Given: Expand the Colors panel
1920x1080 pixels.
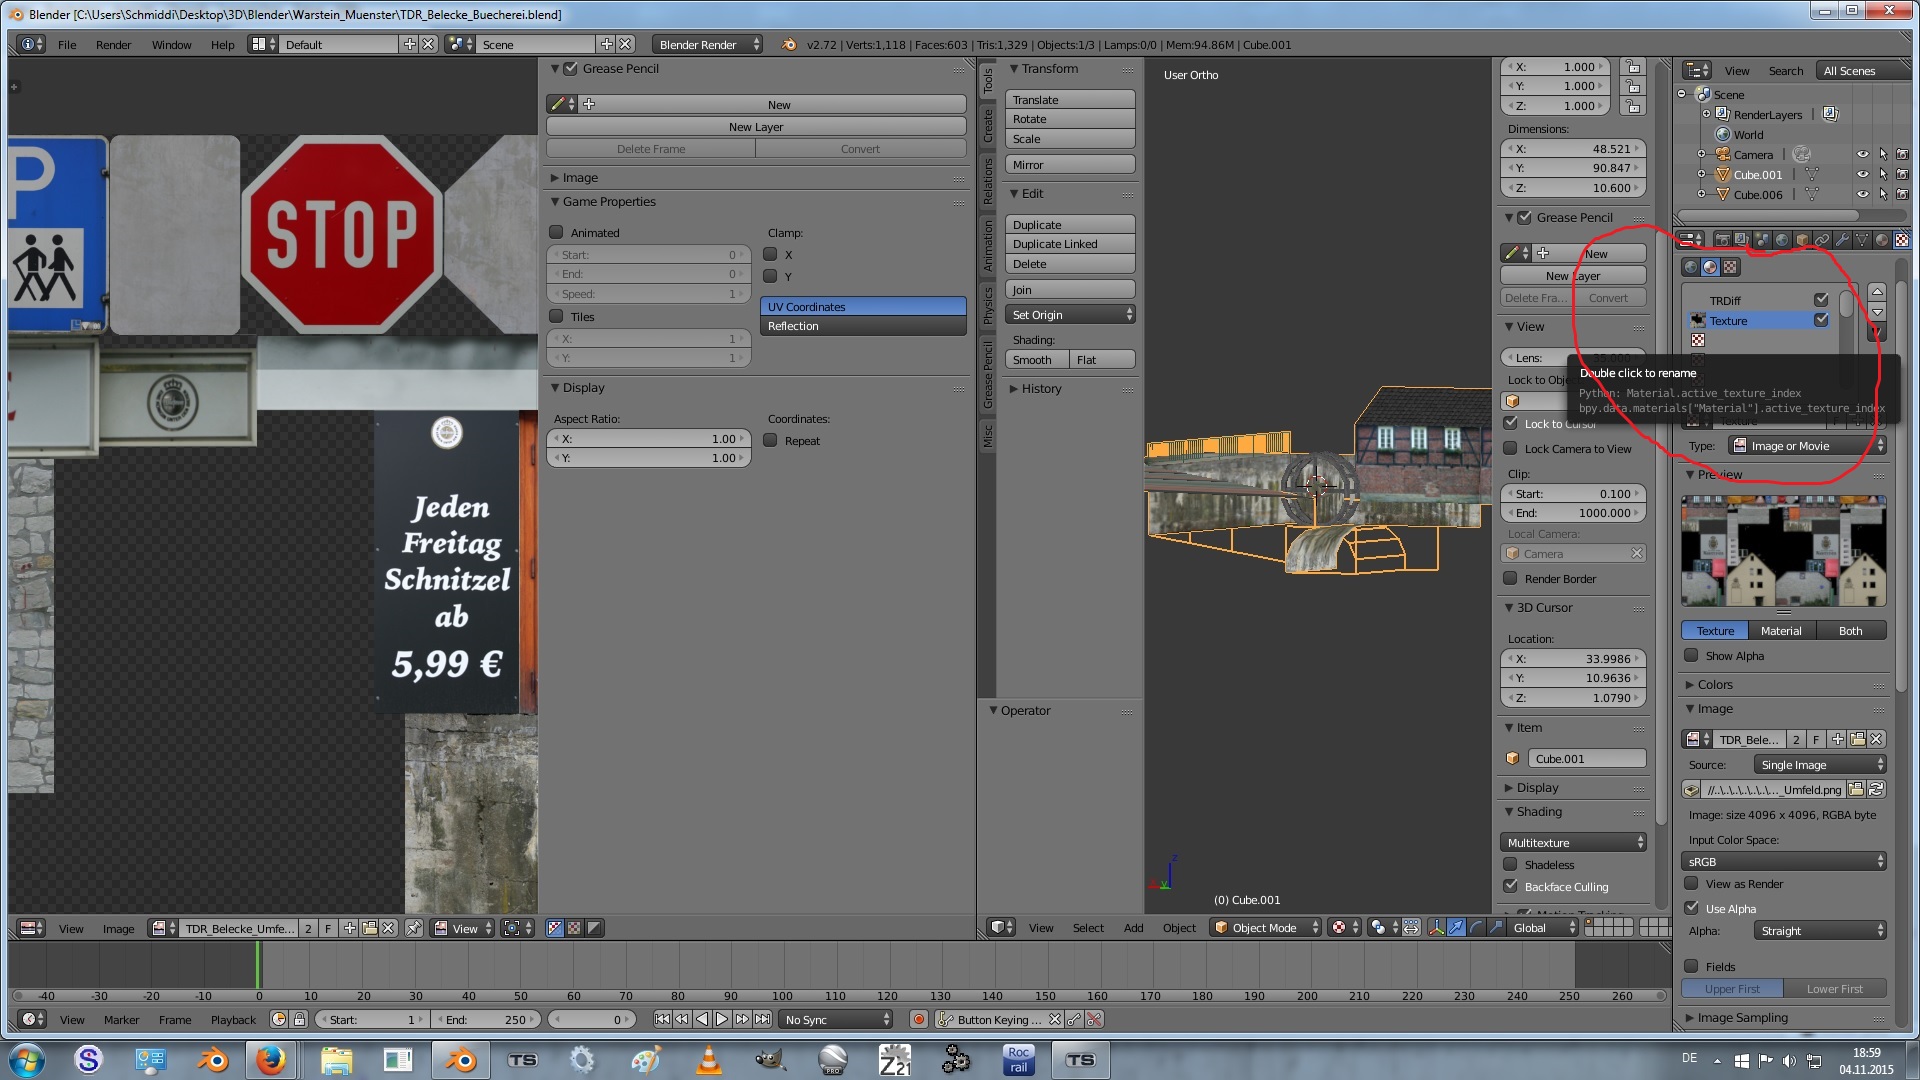Looking at the screenshot, I should coord(1714,685).
